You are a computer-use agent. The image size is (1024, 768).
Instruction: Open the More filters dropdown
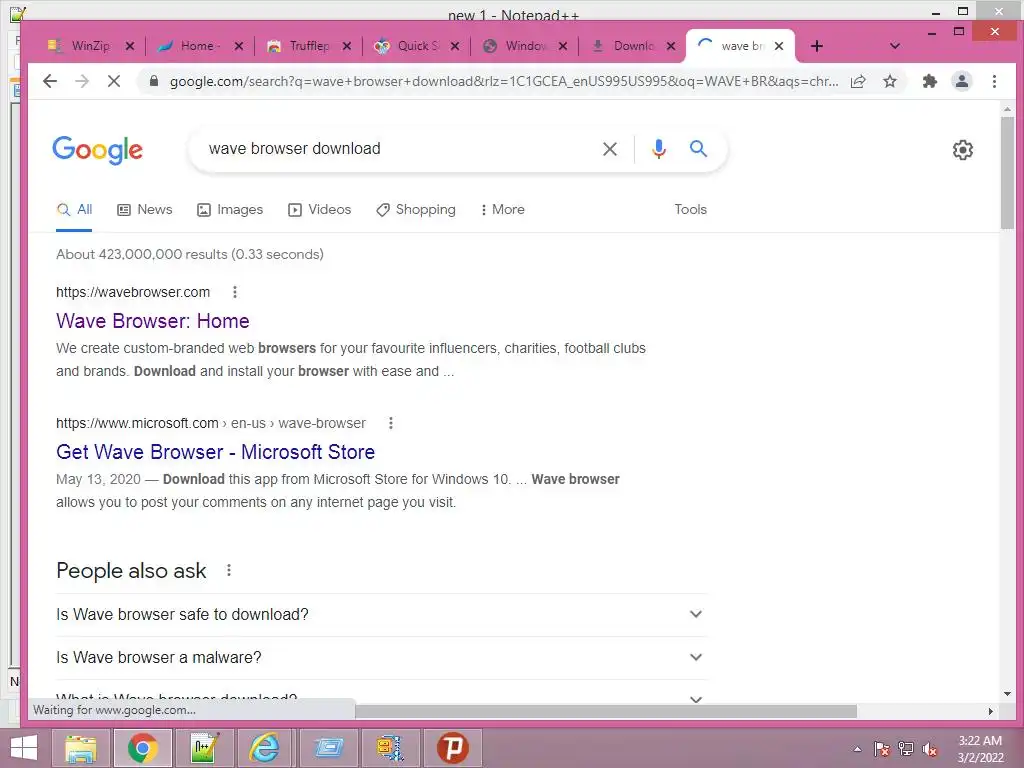502,210
